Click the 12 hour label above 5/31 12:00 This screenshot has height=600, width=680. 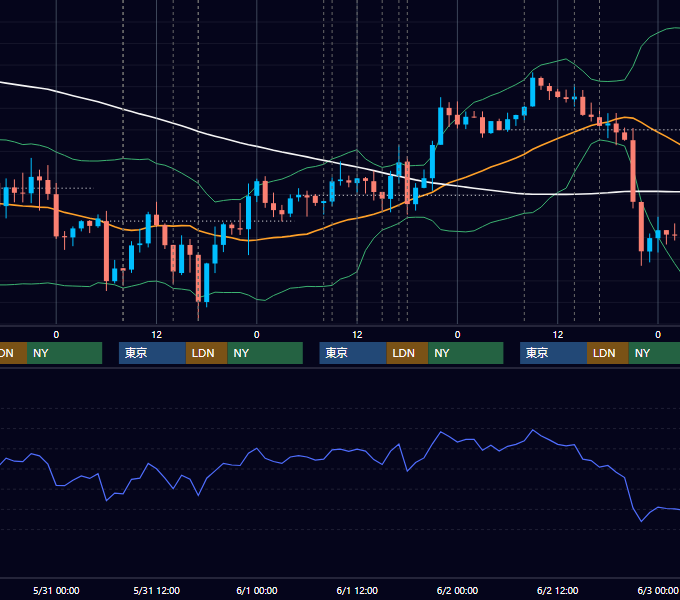(x=157, y=335)
